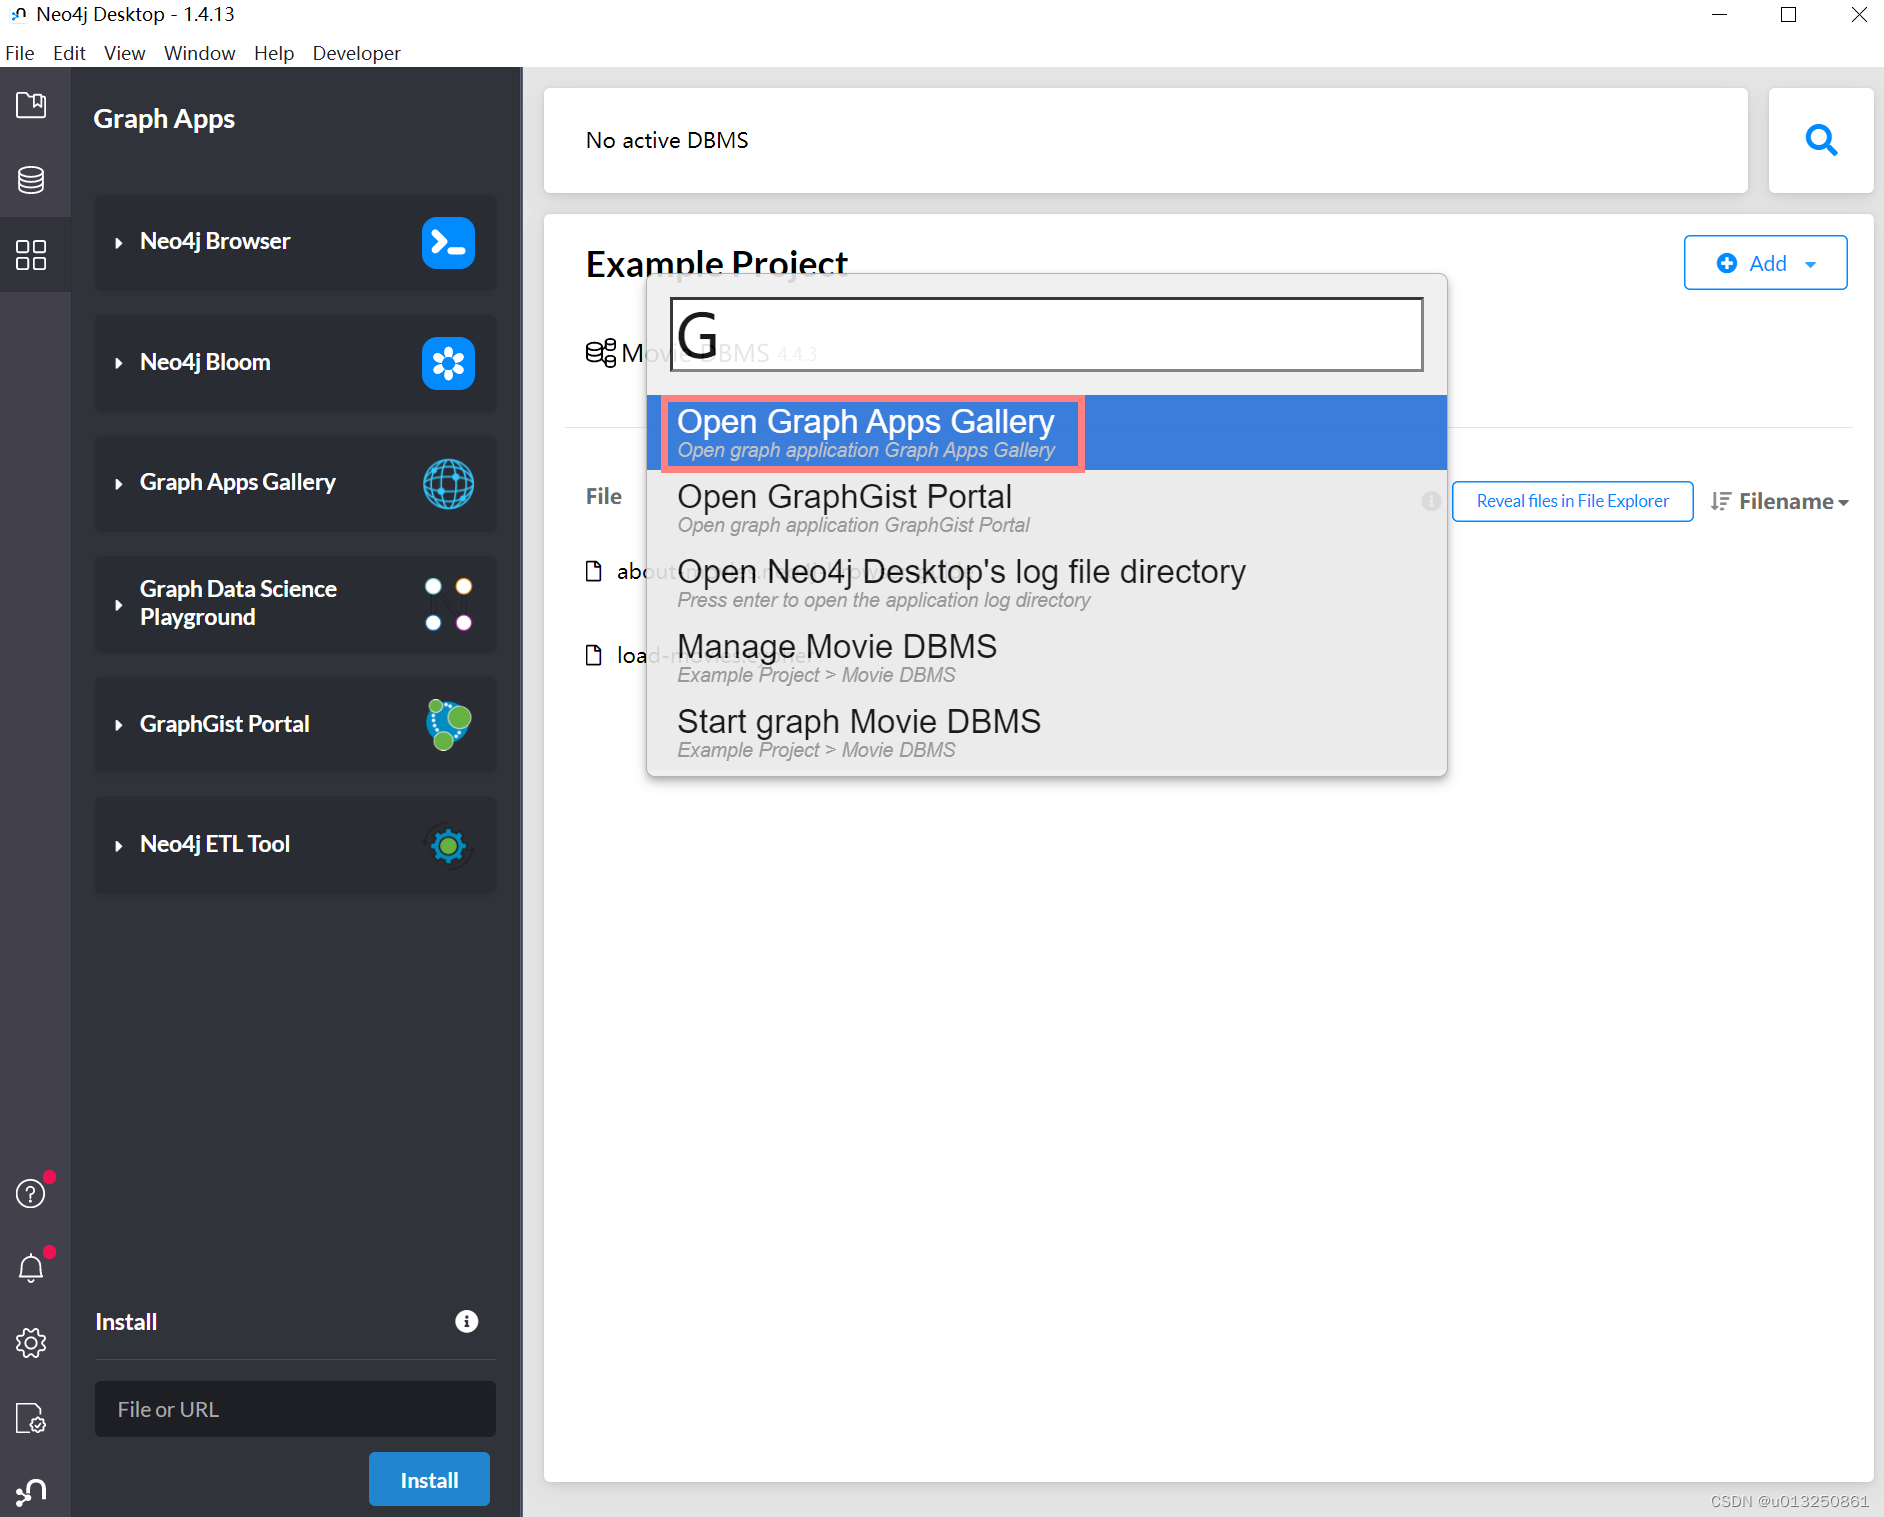Expand the Graph Apps Gallery entry

click(119, 484)
